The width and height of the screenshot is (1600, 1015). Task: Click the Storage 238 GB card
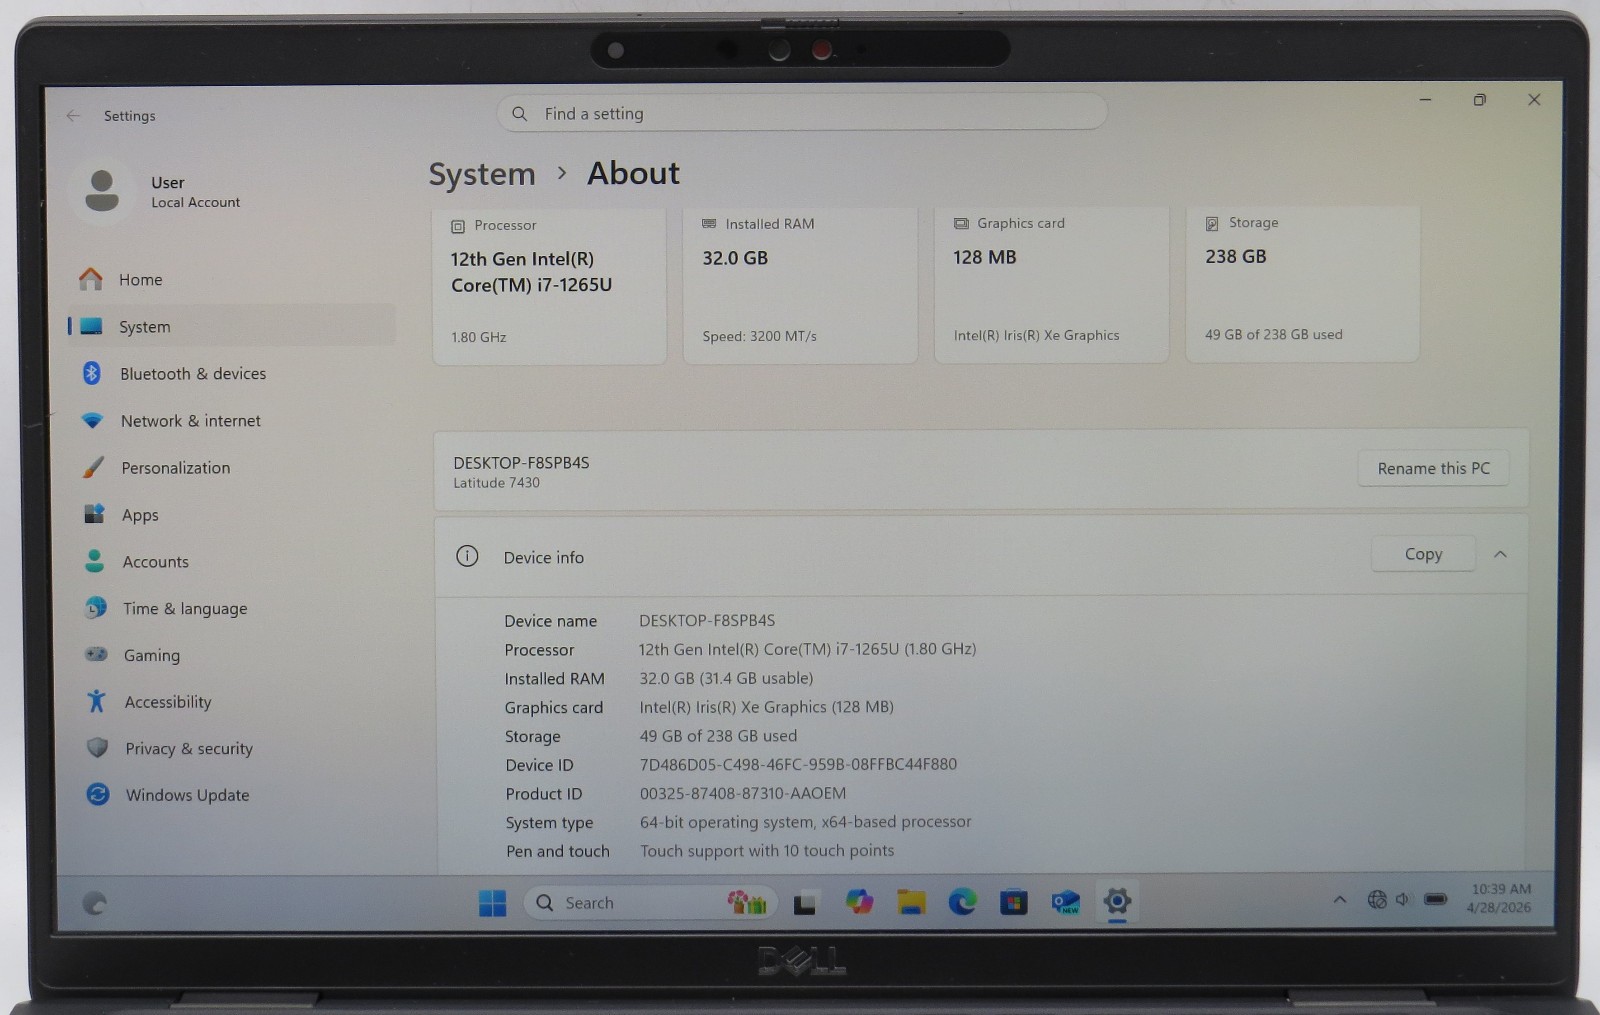[x=1302, y=282]
